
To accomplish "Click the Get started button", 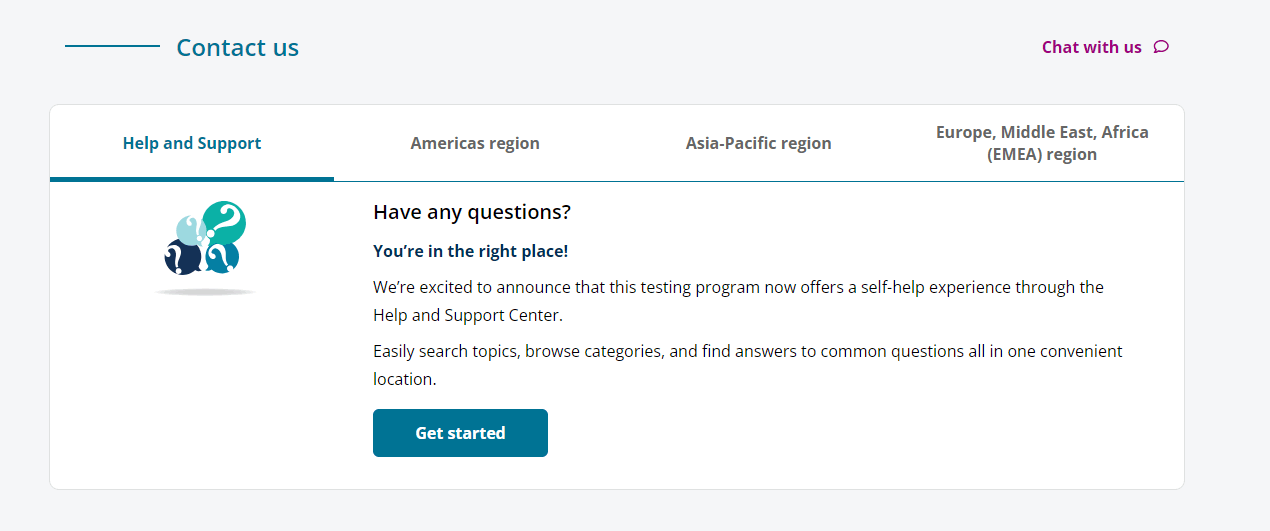I will click(x=460, y=433).
